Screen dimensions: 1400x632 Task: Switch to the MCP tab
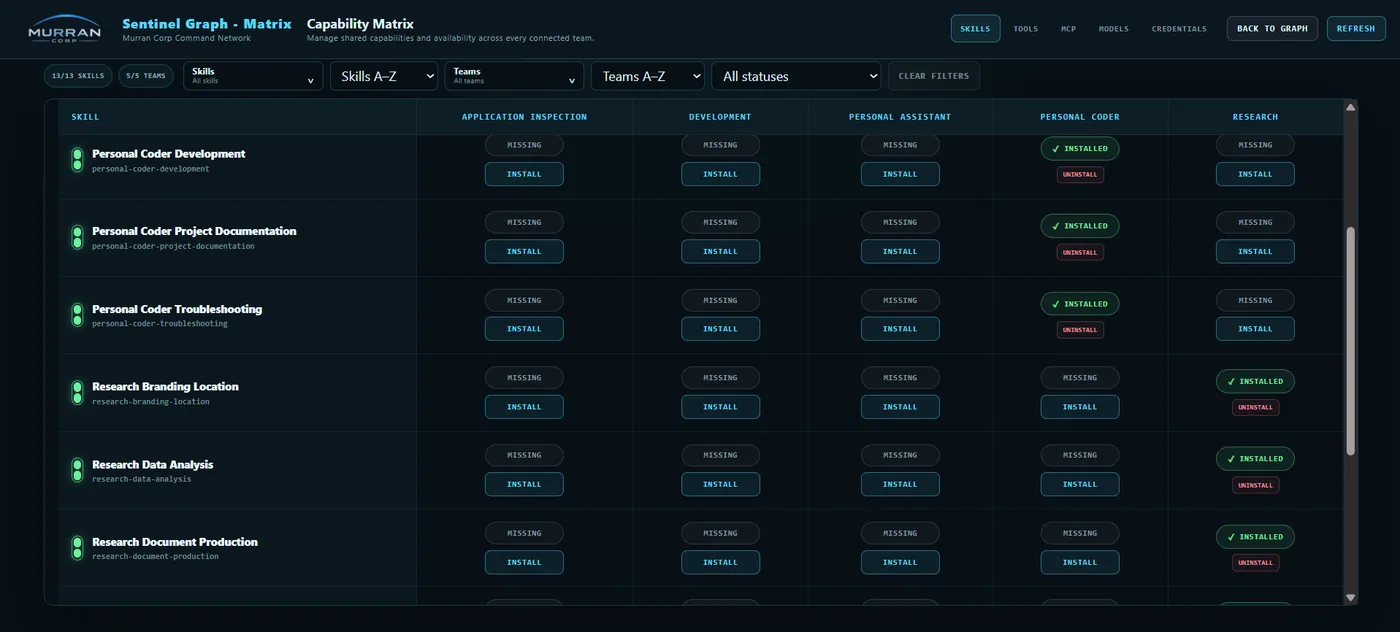(1068, 28)
